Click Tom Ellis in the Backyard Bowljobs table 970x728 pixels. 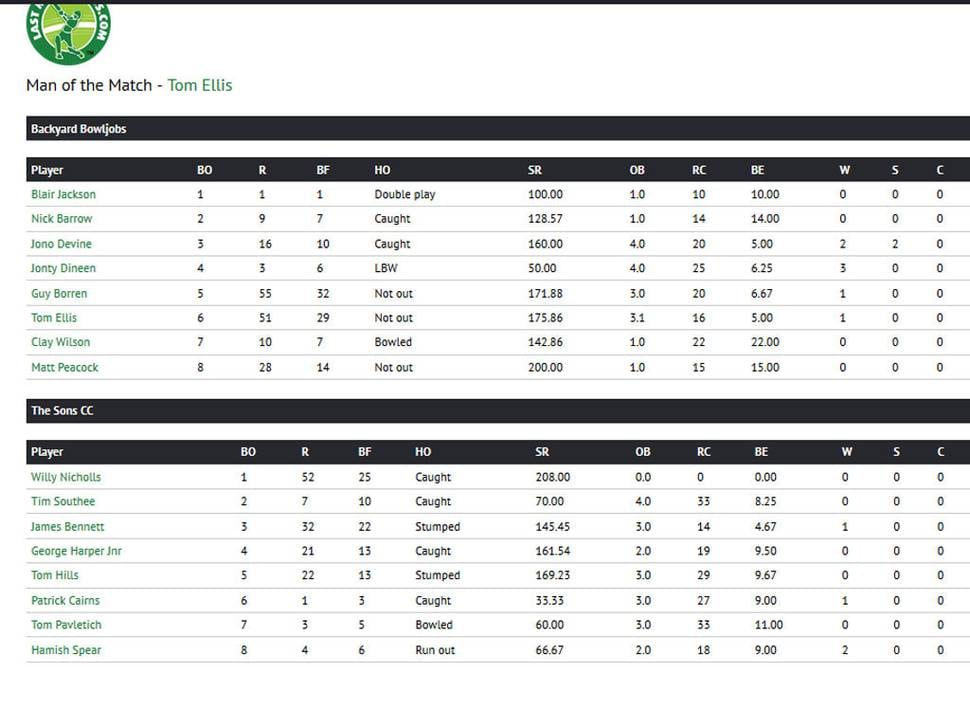54,318
